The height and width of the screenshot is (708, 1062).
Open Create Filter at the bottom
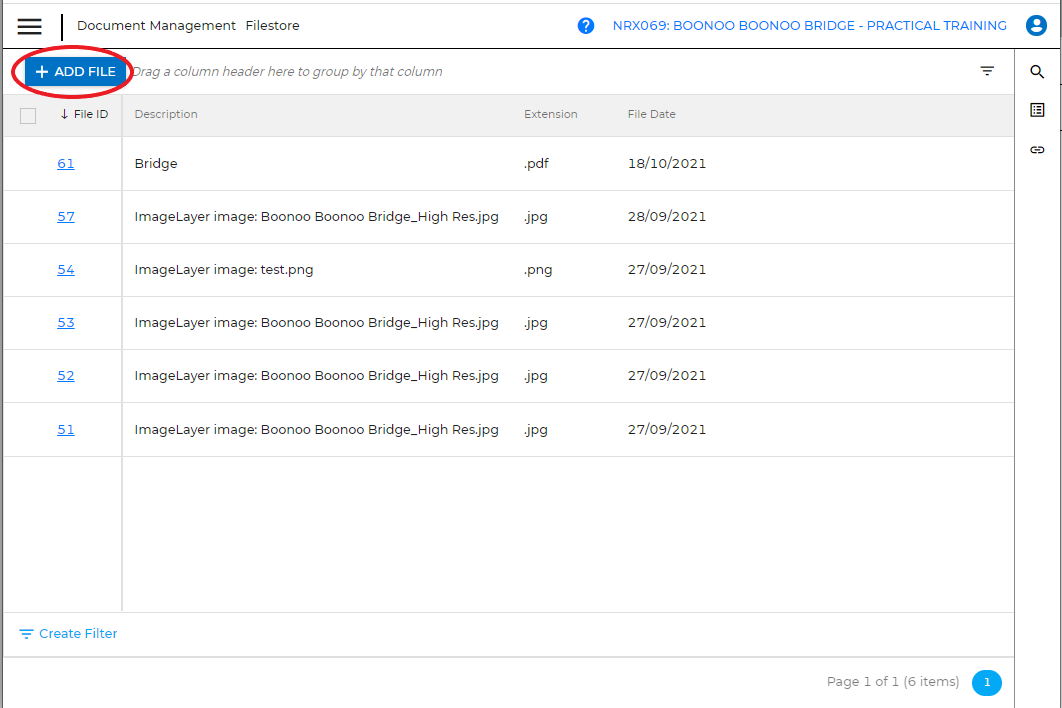67,633
